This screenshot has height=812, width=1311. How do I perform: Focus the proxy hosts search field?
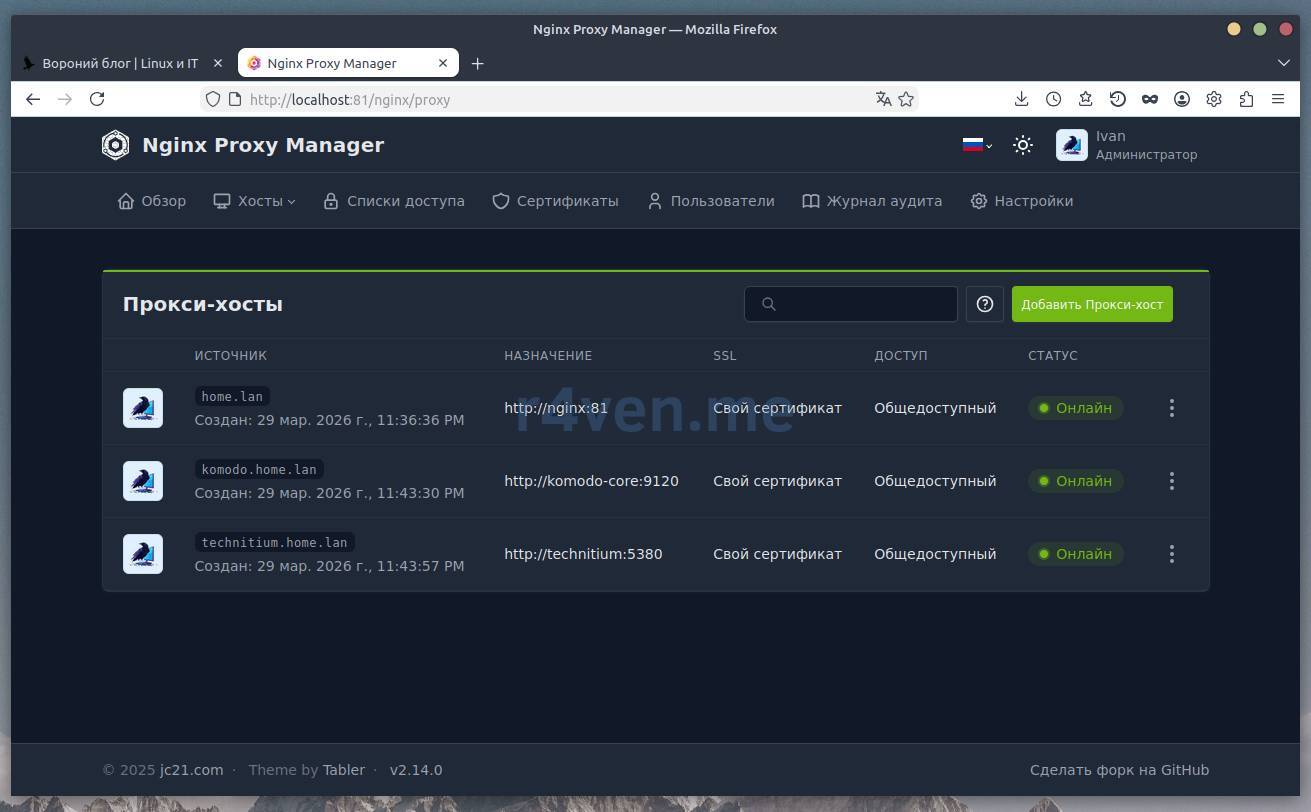pyautogui.click(x=862, y=304)
